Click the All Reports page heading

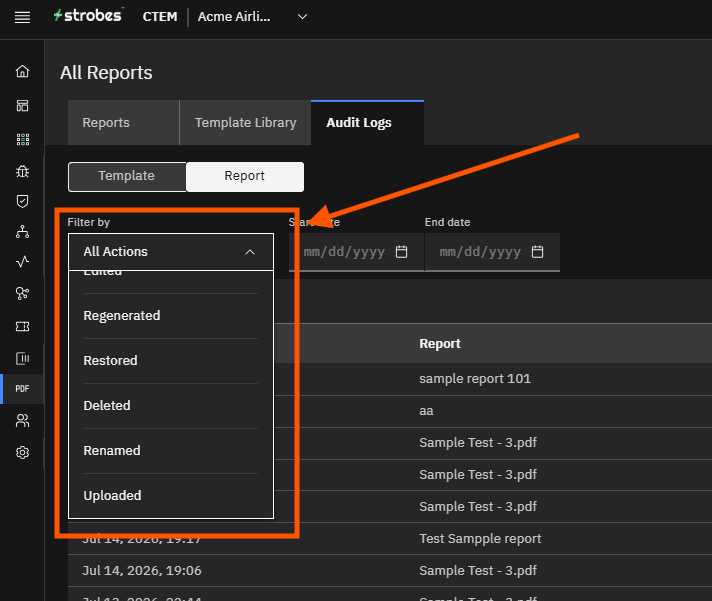click(106, 73)
